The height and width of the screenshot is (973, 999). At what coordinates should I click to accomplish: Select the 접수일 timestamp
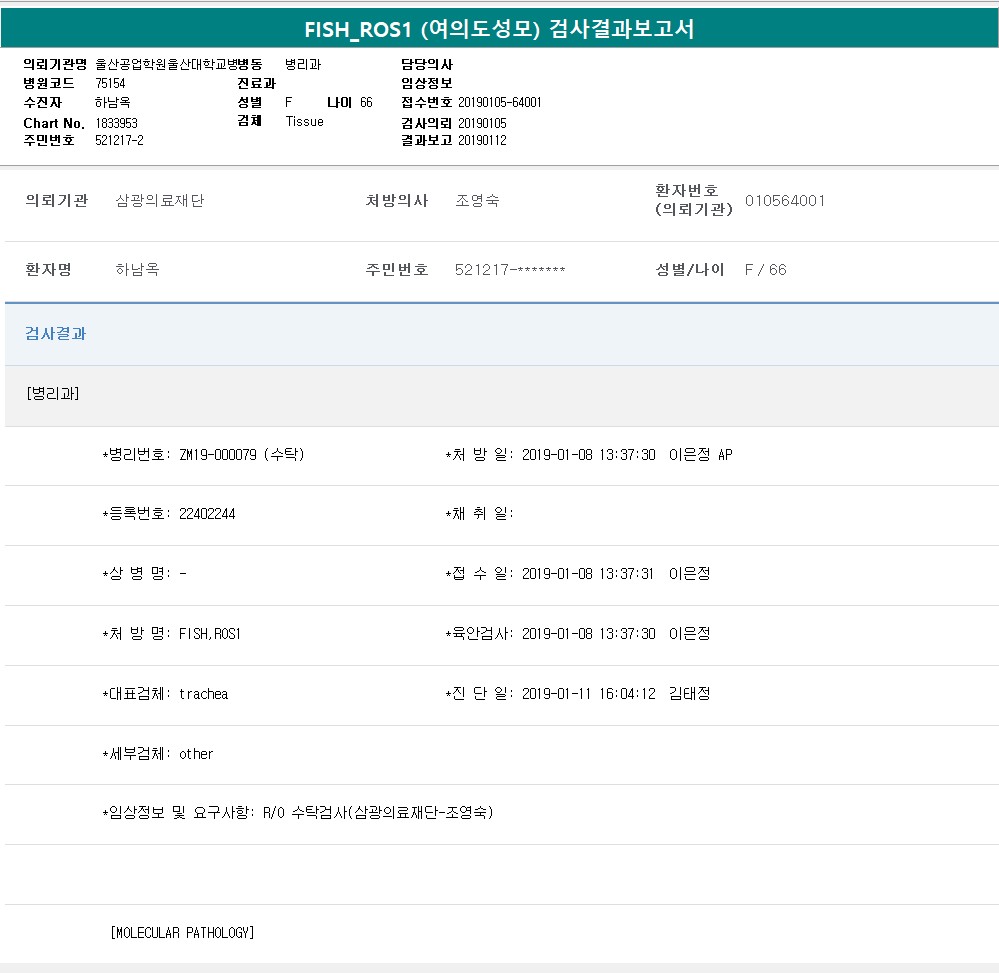pos(588,574)
